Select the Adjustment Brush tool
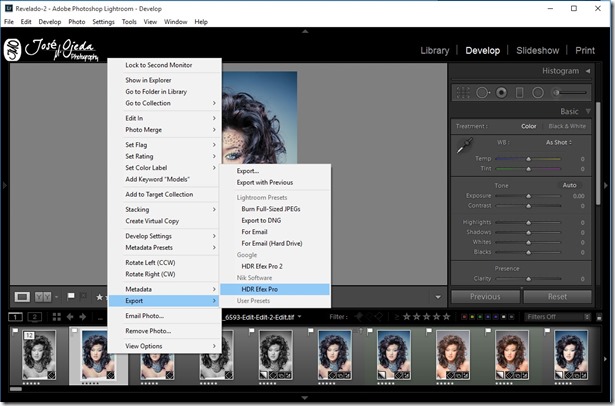 (x=571, y=93)
